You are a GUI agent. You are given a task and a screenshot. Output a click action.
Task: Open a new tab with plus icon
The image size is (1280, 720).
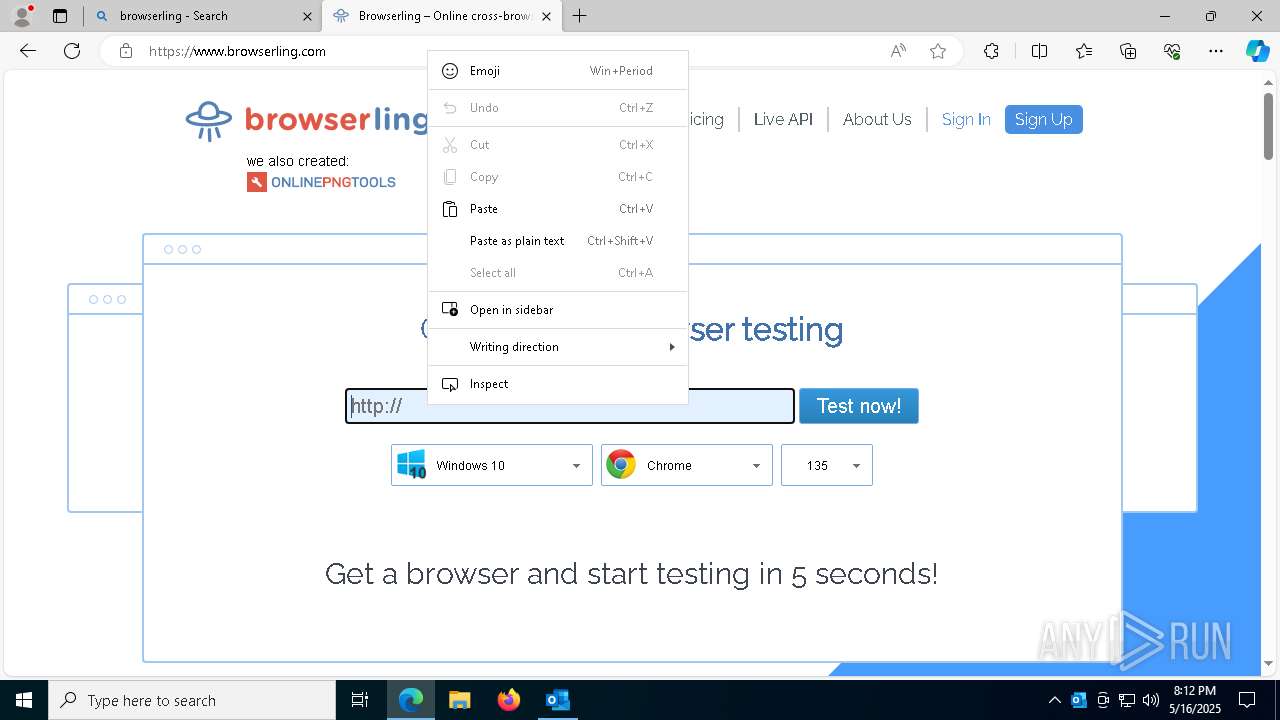tap(580, 16)
